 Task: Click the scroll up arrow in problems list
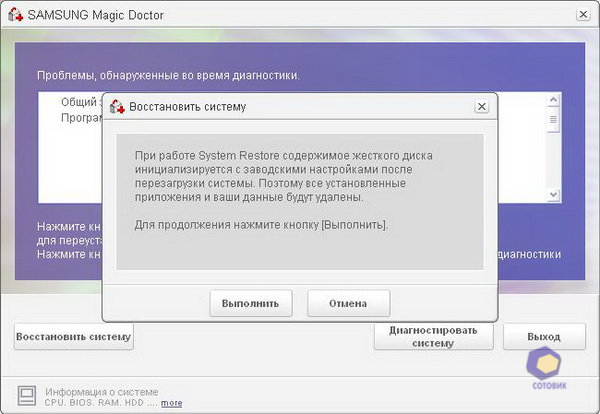(553, 100)
